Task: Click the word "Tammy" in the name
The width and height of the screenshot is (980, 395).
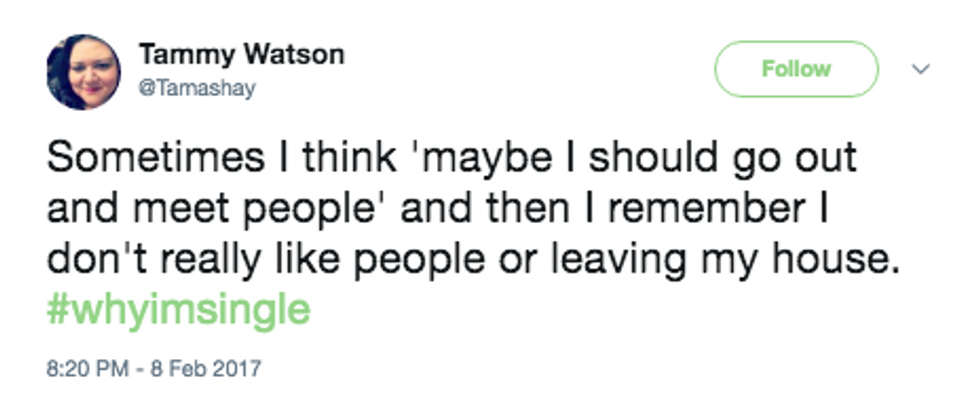Action: pos(187,56)
